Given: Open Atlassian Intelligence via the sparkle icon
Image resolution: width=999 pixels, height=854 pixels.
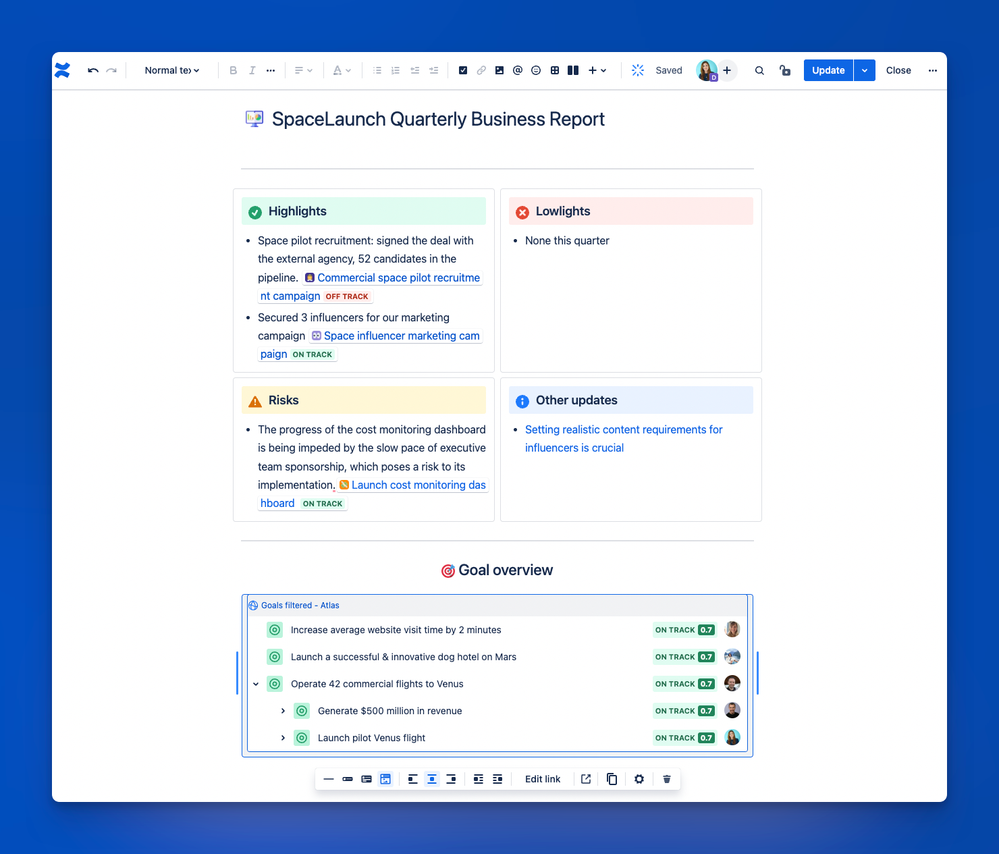Looking at the screenshot, I should coord(637,70).
